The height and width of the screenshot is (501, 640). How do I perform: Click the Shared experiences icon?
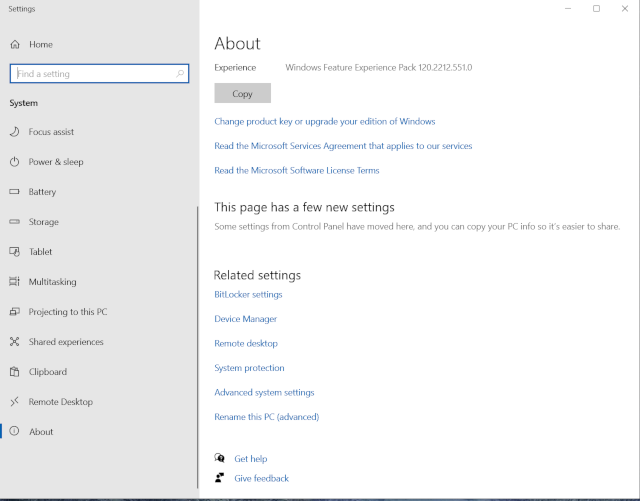tap(15, 342)
